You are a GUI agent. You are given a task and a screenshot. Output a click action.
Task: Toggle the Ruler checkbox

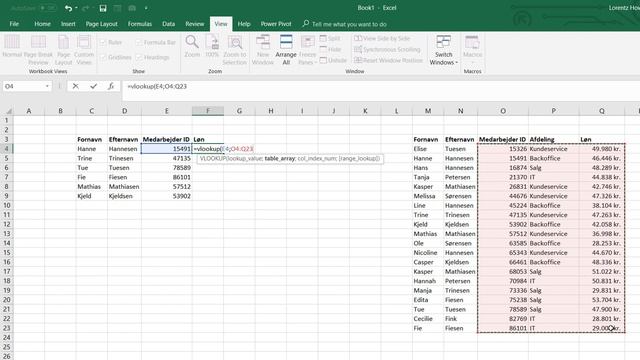pos(103,42)
